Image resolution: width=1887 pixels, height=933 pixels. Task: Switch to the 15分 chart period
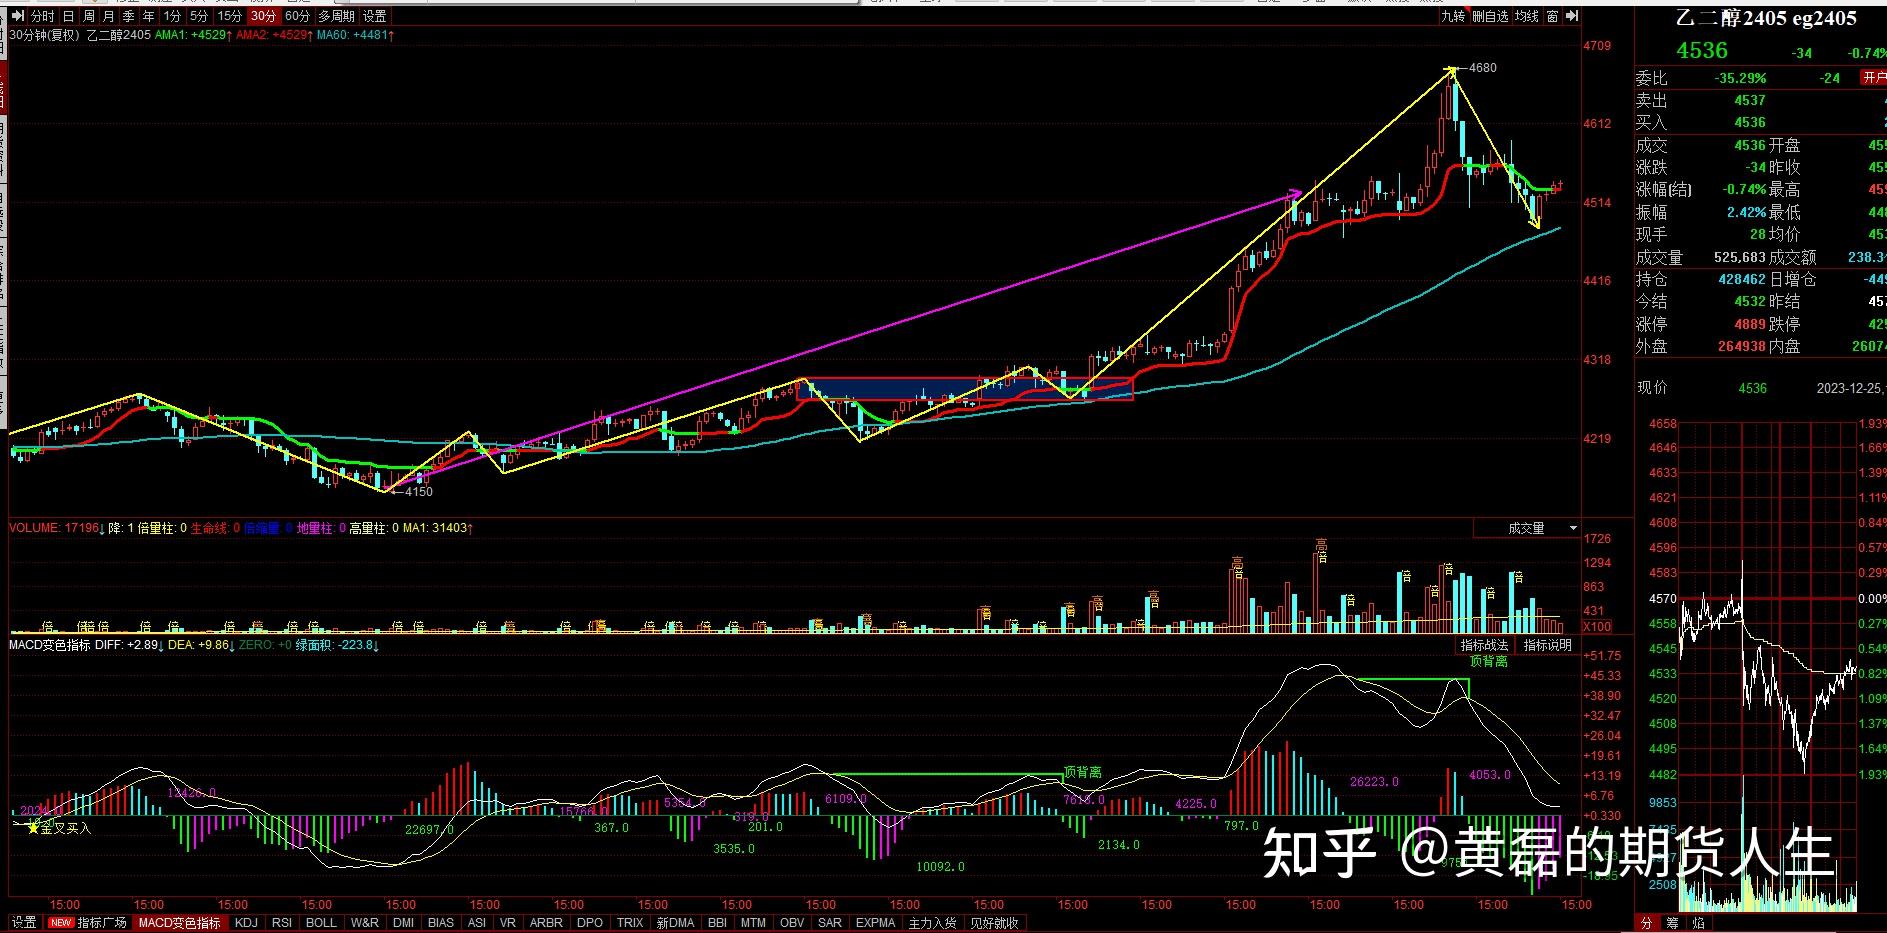click(230, 16)
